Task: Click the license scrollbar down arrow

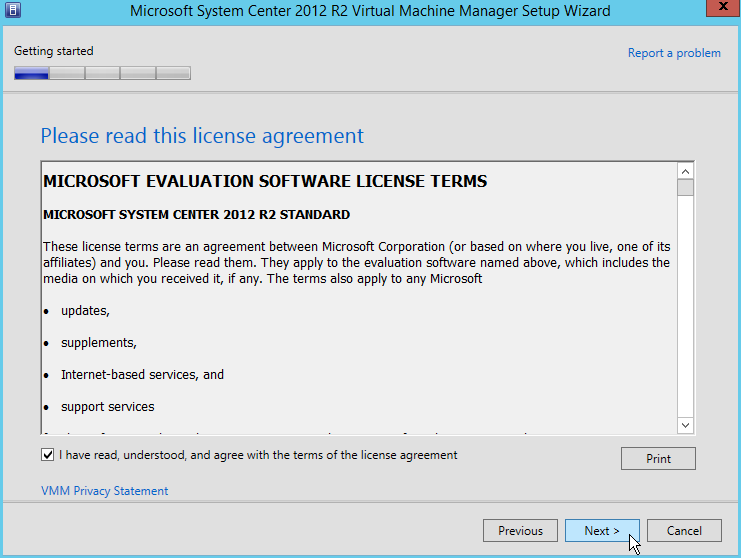Action: tap(685, 425)
